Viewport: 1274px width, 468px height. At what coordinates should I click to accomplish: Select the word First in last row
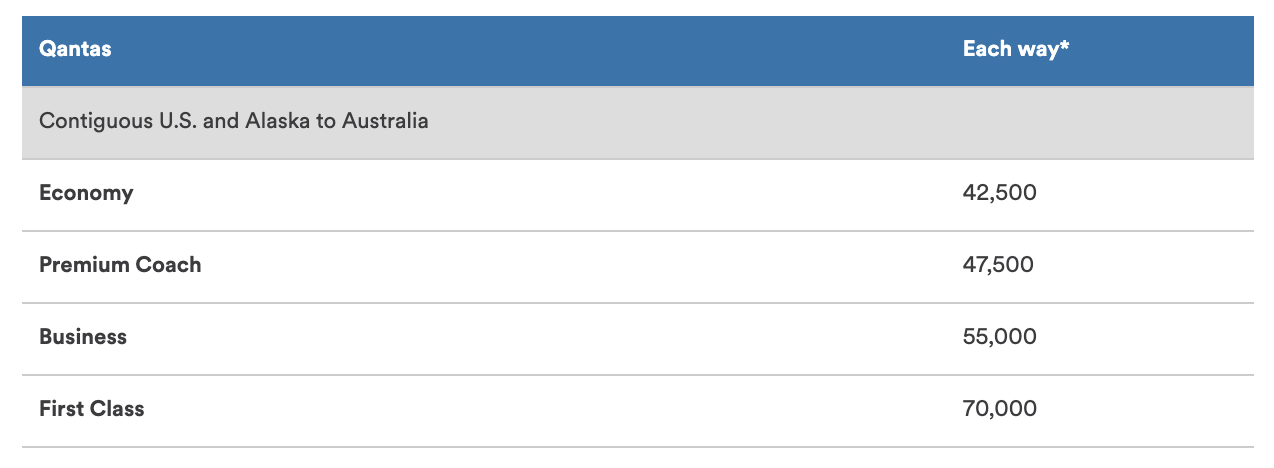(61, 409)
